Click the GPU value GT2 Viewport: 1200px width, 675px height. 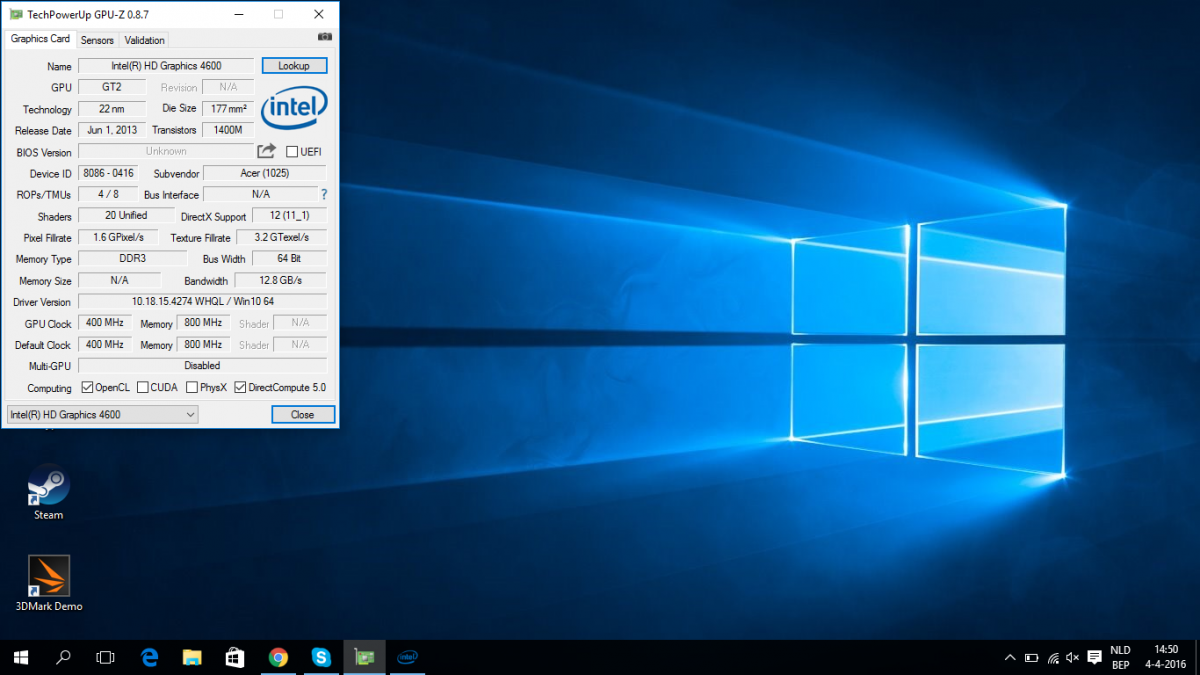coord(112,87)
